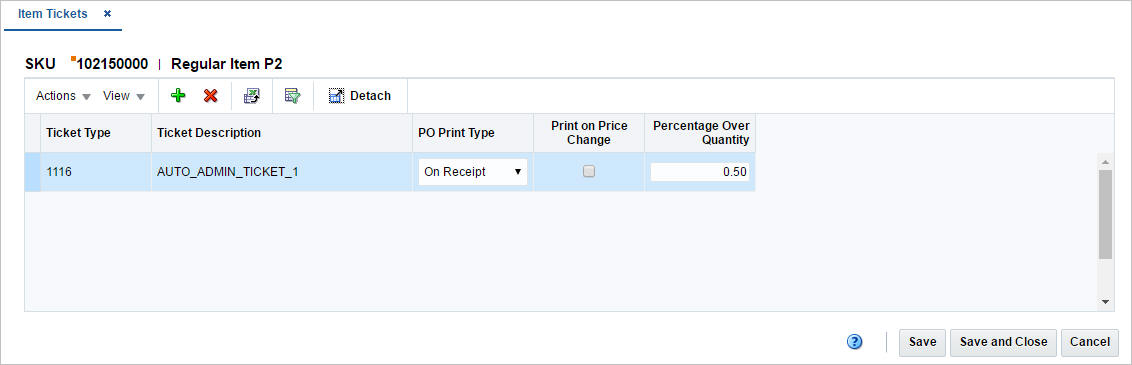
Task: Close the Item Tickets tab
Action: (108, 14)
